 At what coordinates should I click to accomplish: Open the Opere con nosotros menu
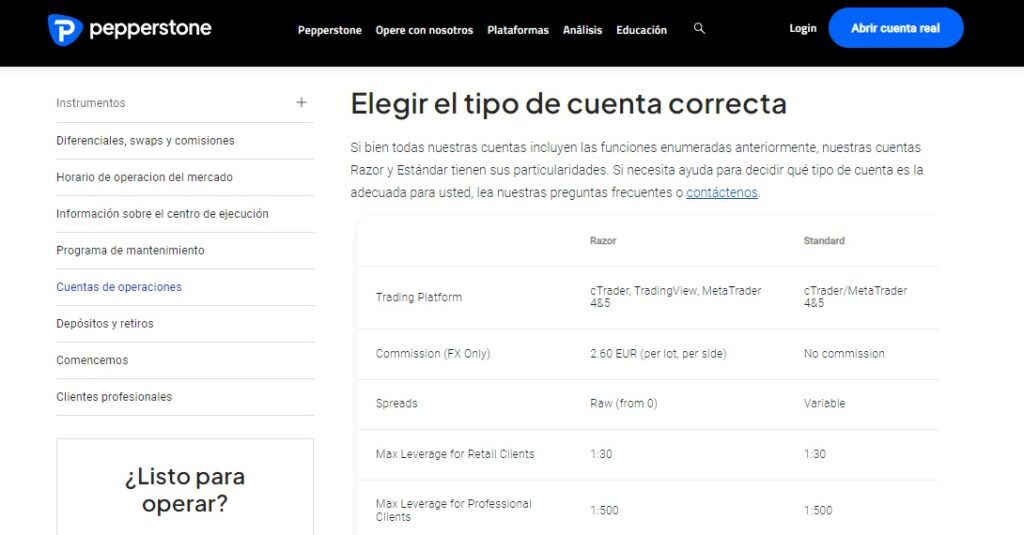(x=424, y=30)
